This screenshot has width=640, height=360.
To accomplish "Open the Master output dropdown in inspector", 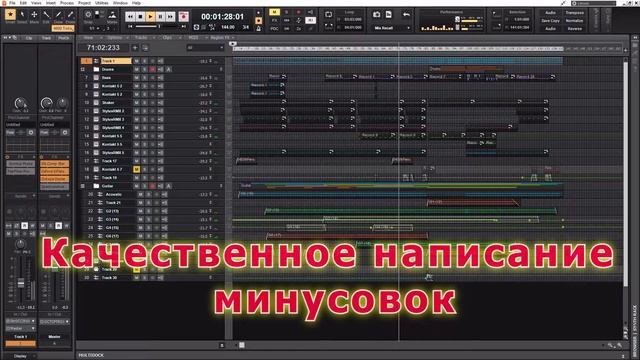I will coord(54,321).
